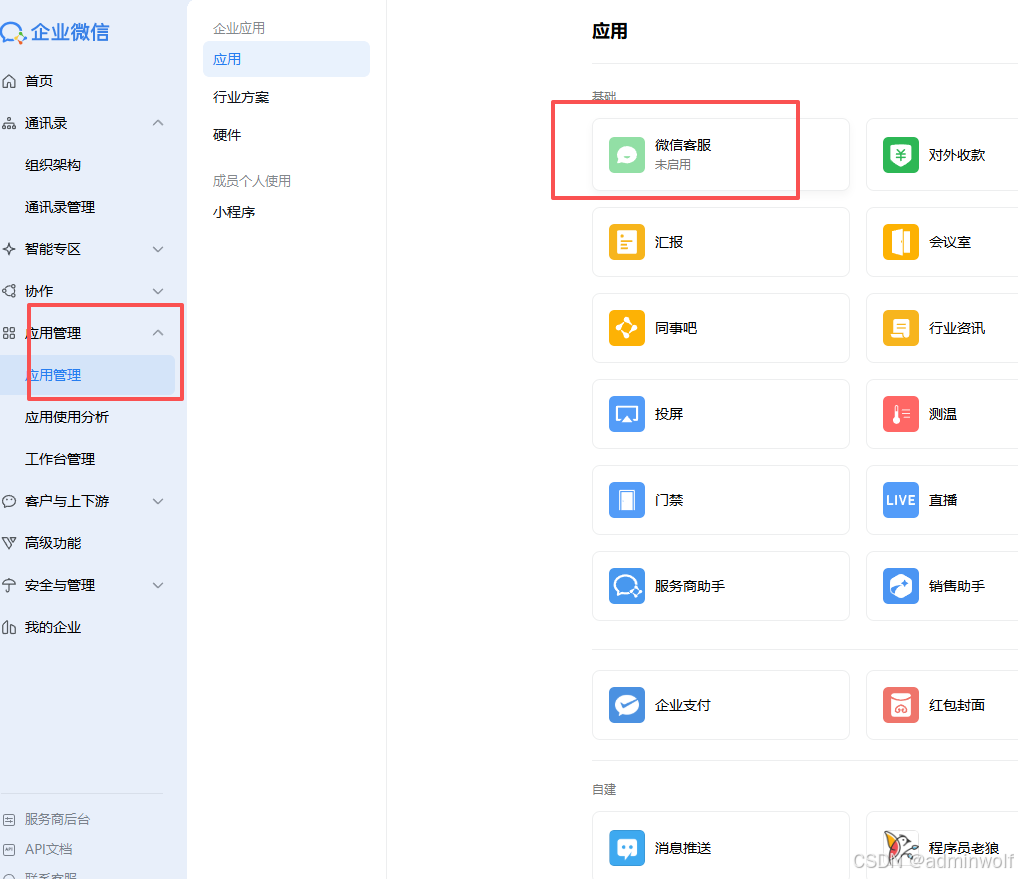1018x879 pixels.
Task: Open 工作台管理 in the sidebar
Action: 60,459
